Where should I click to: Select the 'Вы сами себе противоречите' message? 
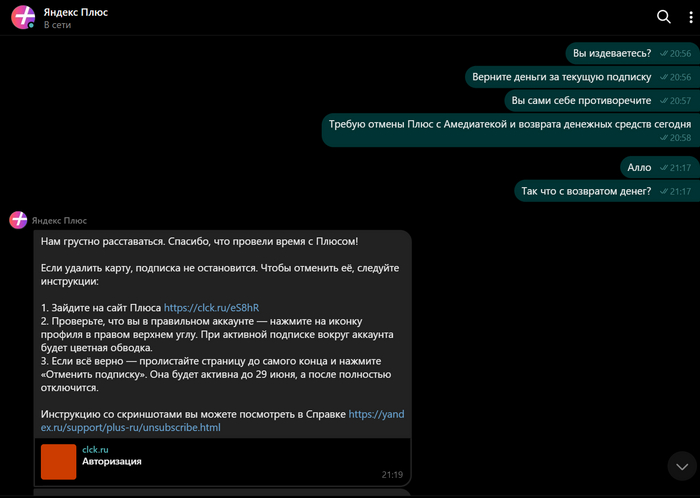tap(602, 100)
